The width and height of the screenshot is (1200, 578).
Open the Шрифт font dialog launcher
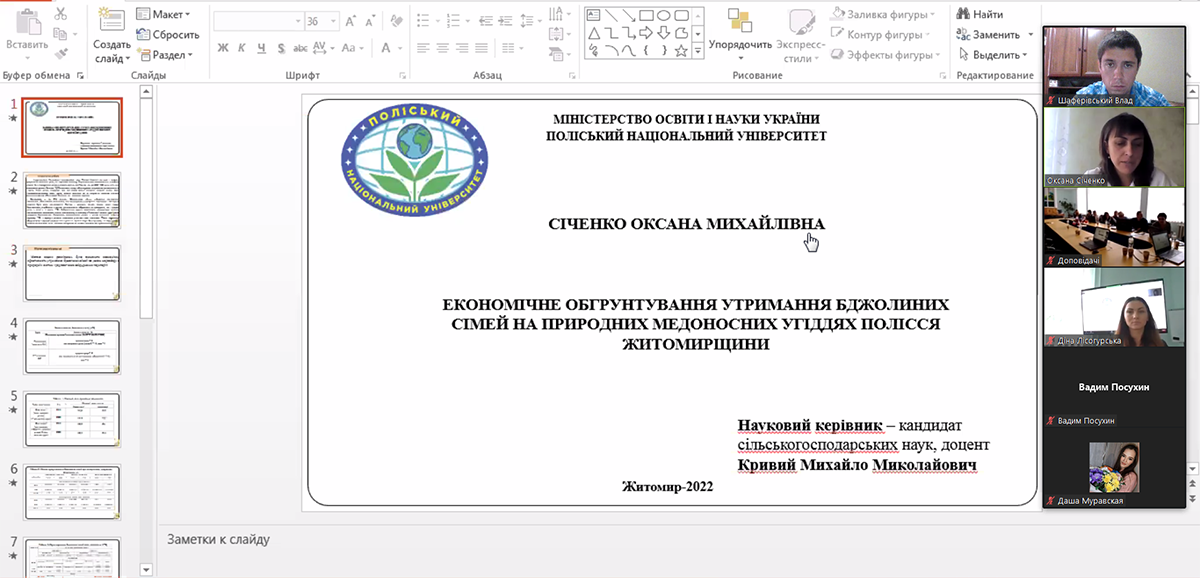[404, 75]
